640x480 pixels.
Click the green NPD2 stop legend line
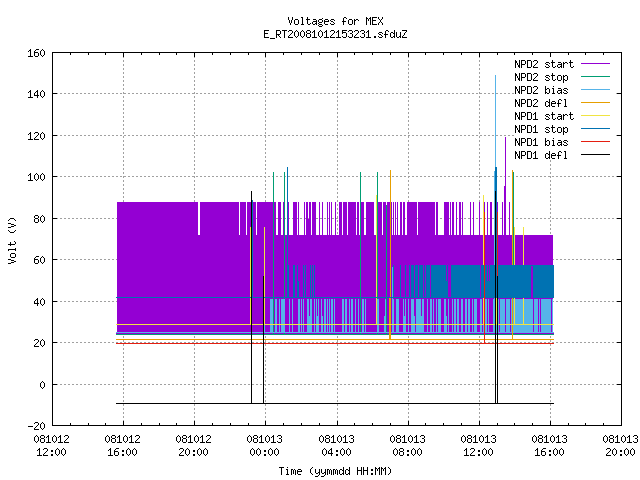click(595, 77)
